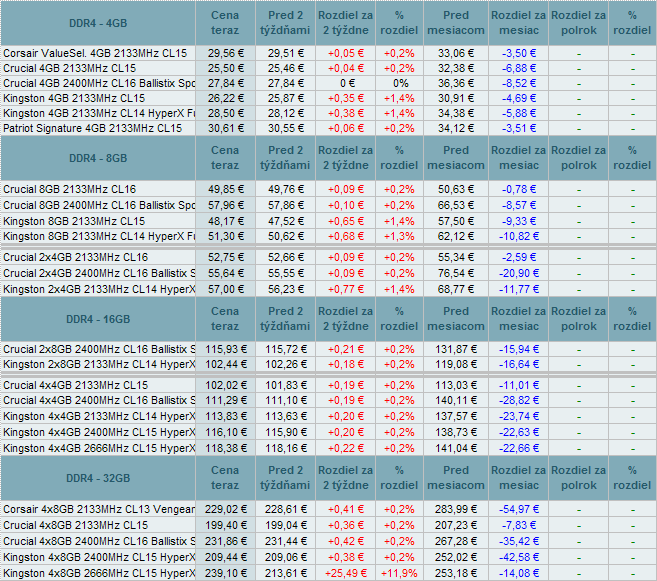Select price 30,55 € from two weeks ago
Viewport: 657px width, 581px height.
pos(286,128)
